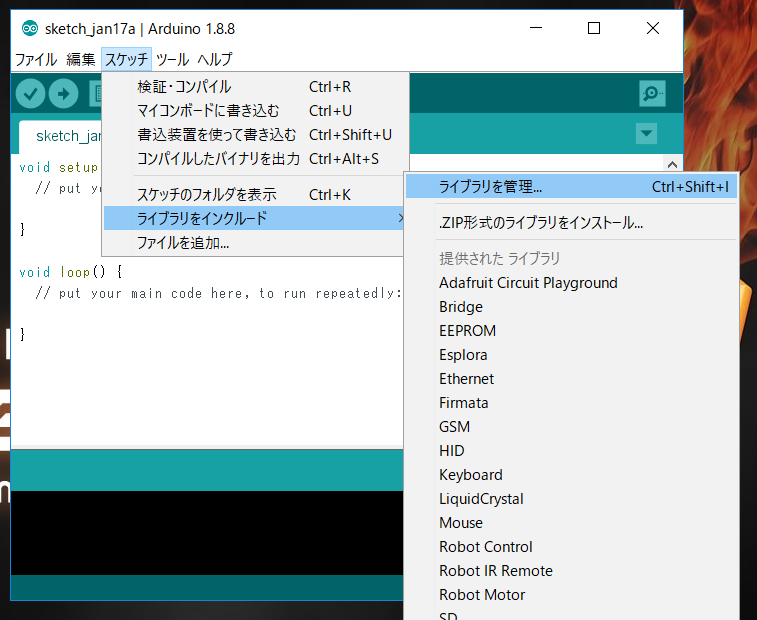Click the Upload arrow toolbar icon
This screenshot has height=620, width=757.
point(63,93)
